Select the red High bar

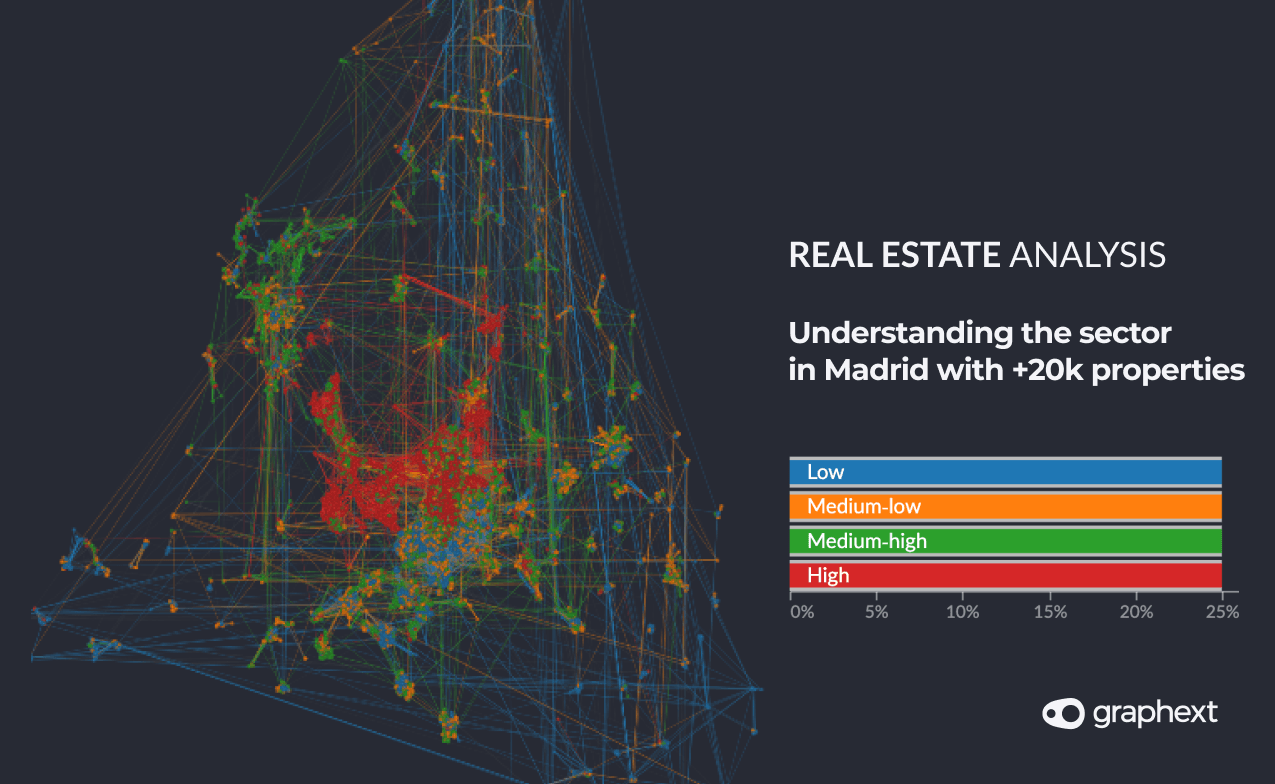1005,575
